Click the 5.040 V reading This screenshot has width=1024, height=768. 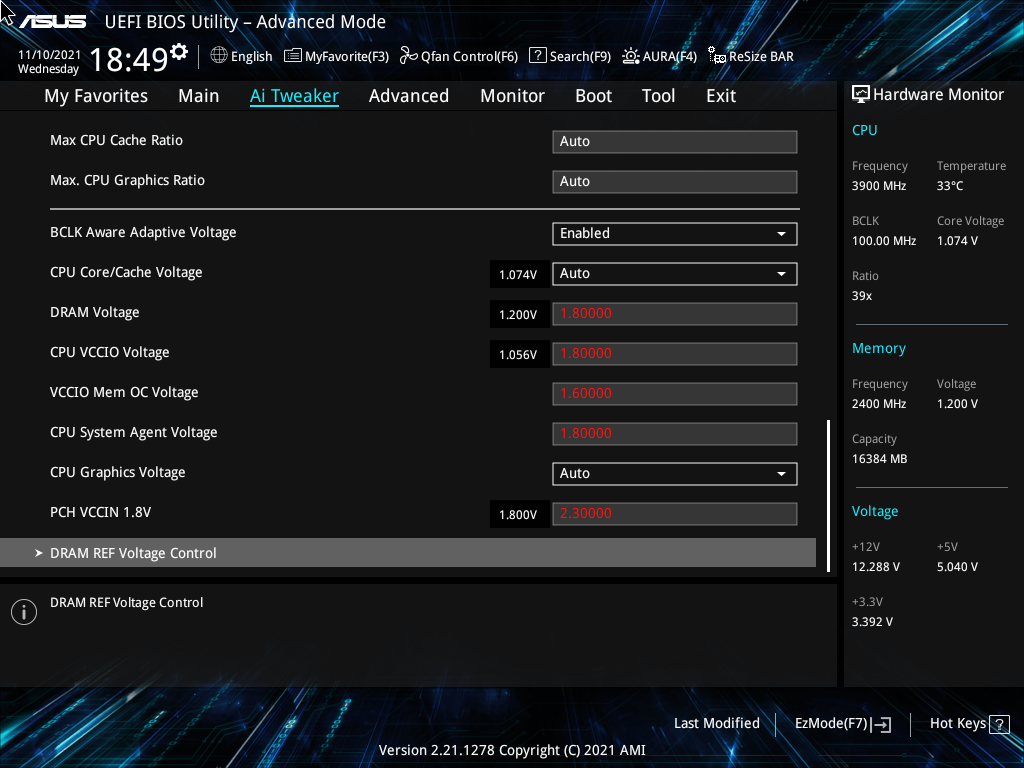pyautogui.click(x=957, y=567)
